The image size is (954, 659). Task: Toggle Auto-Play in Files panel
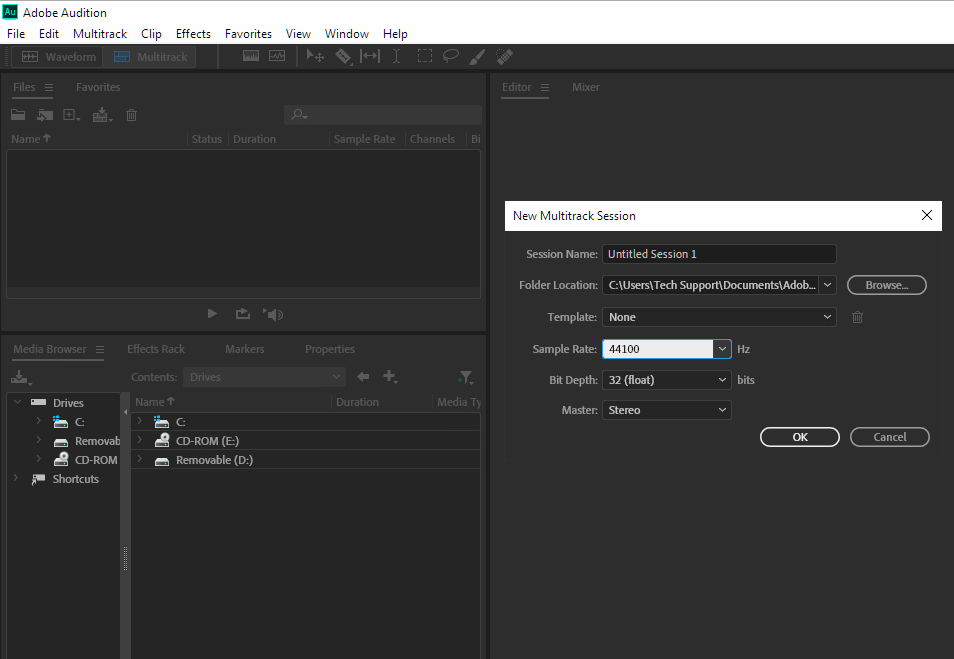coord(273,314)
